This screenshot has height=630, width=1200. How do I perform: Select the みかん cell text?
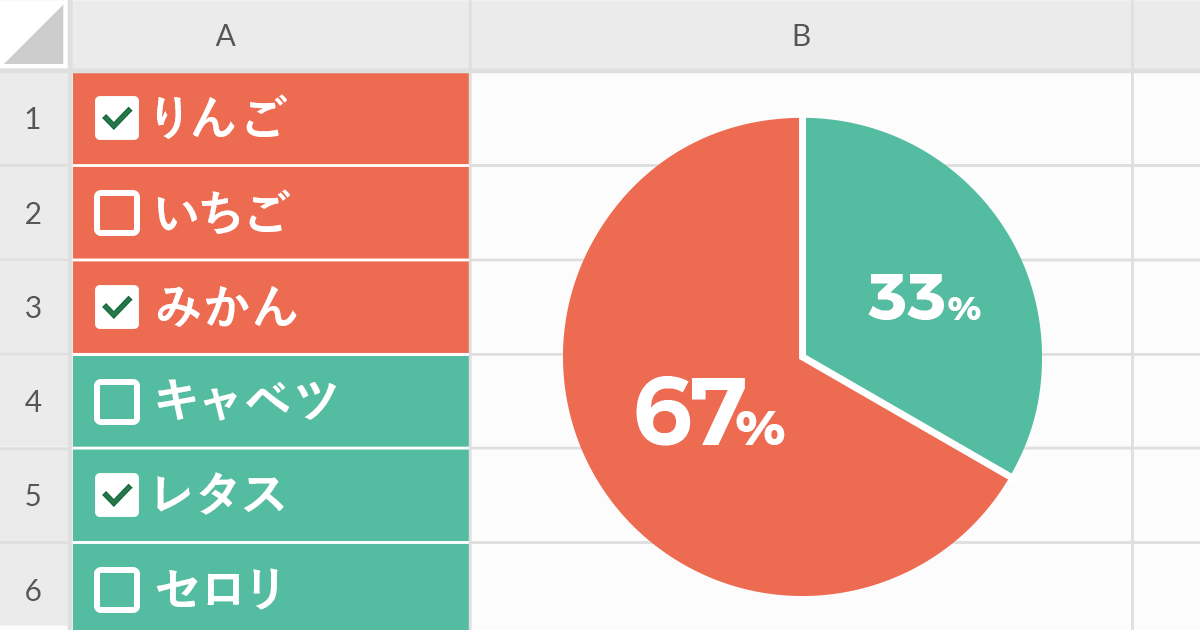pyautogui.click(x=227, y=307)
